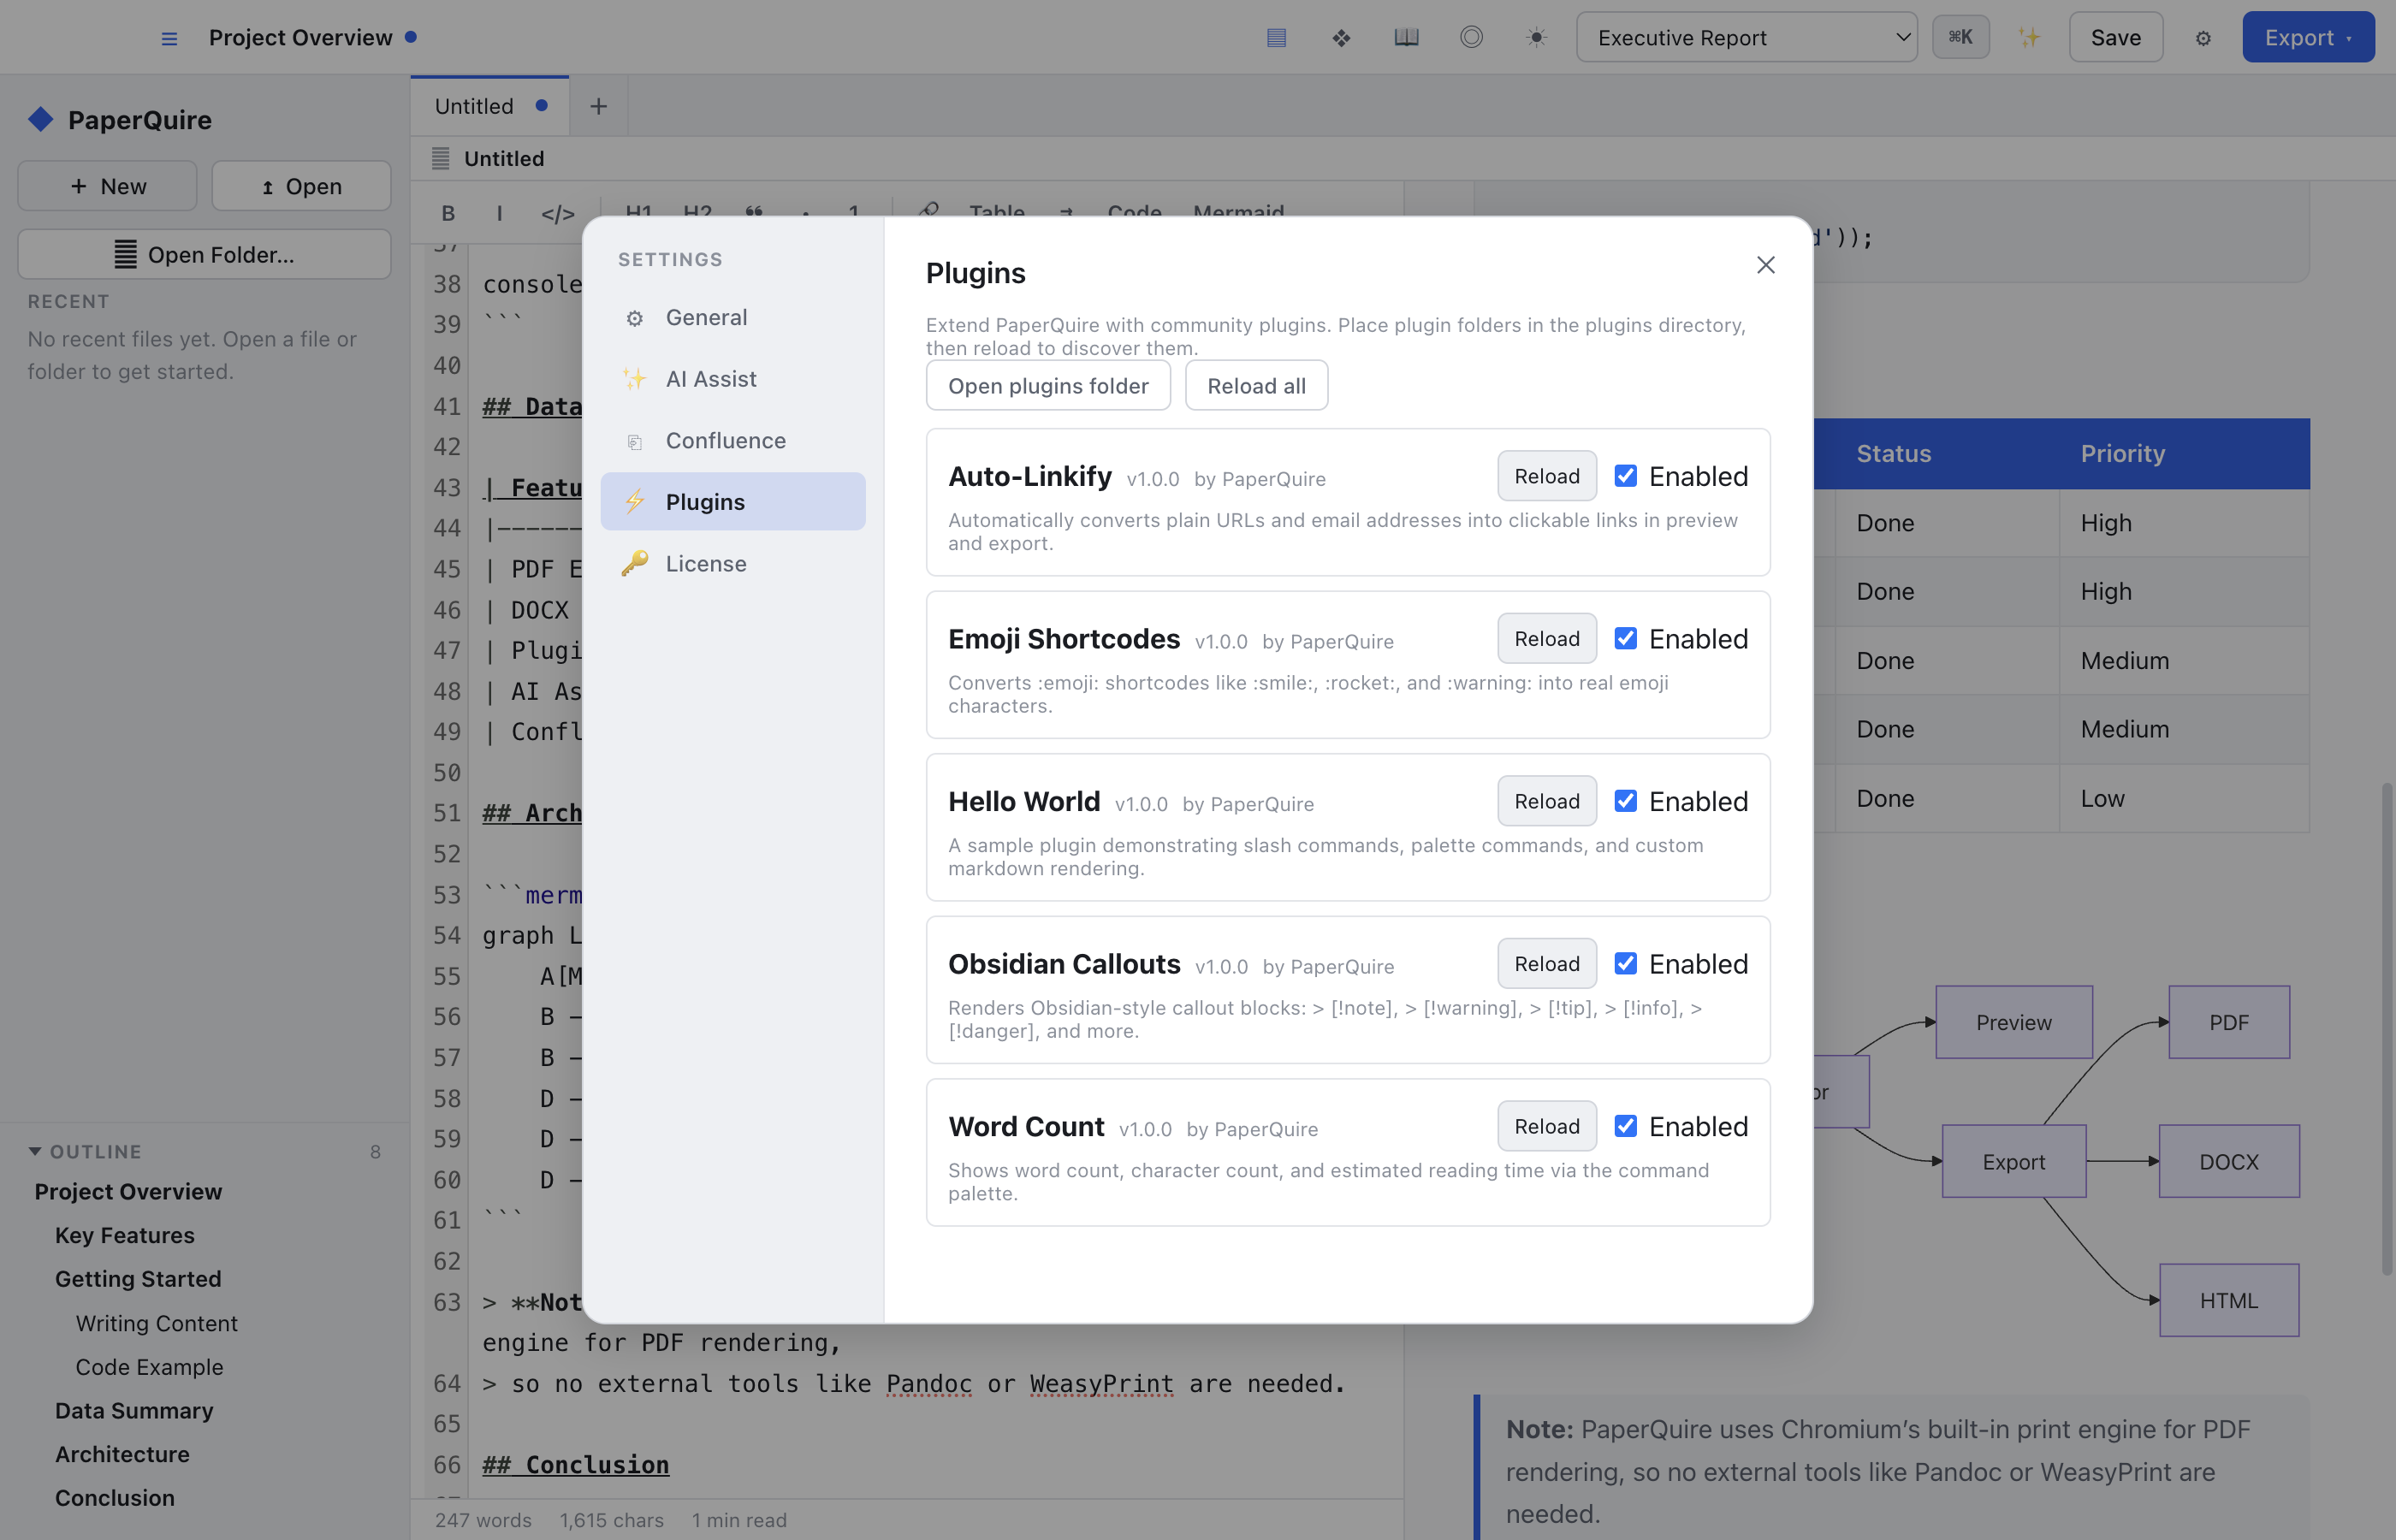Click the Table toolbar button in editor
Screen dimensions: 2396x1540
coord(996,211)
